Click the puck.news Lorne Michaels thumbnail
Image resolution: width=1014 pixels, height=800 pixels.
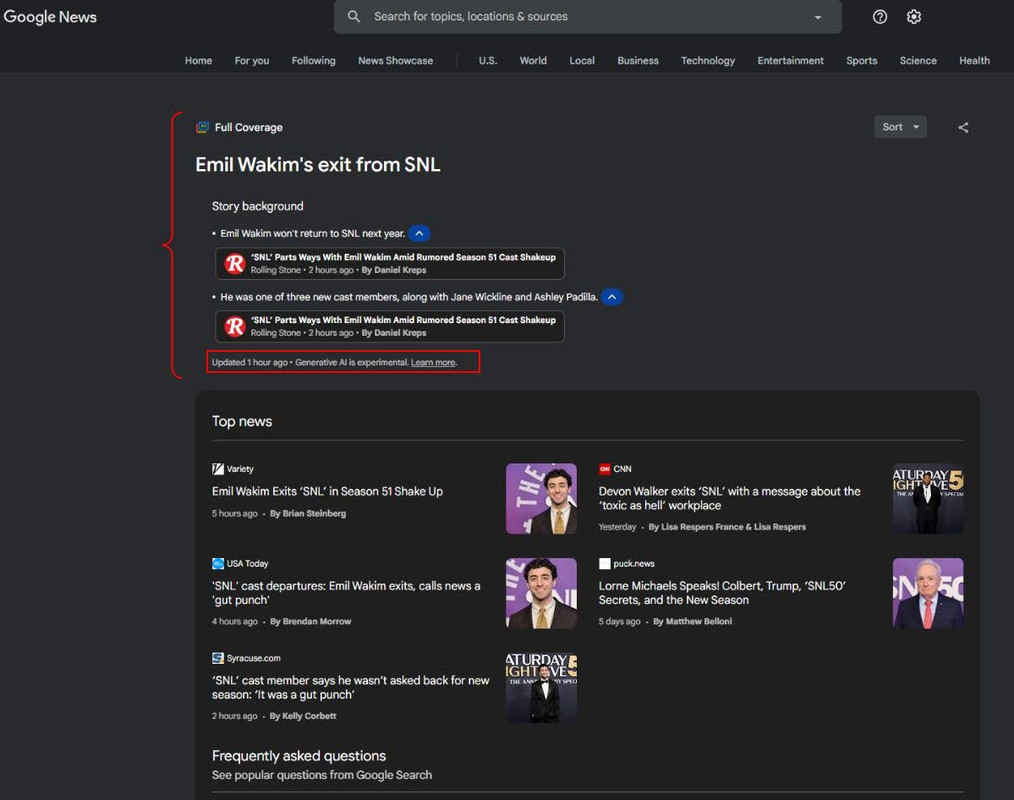point(928,593)
